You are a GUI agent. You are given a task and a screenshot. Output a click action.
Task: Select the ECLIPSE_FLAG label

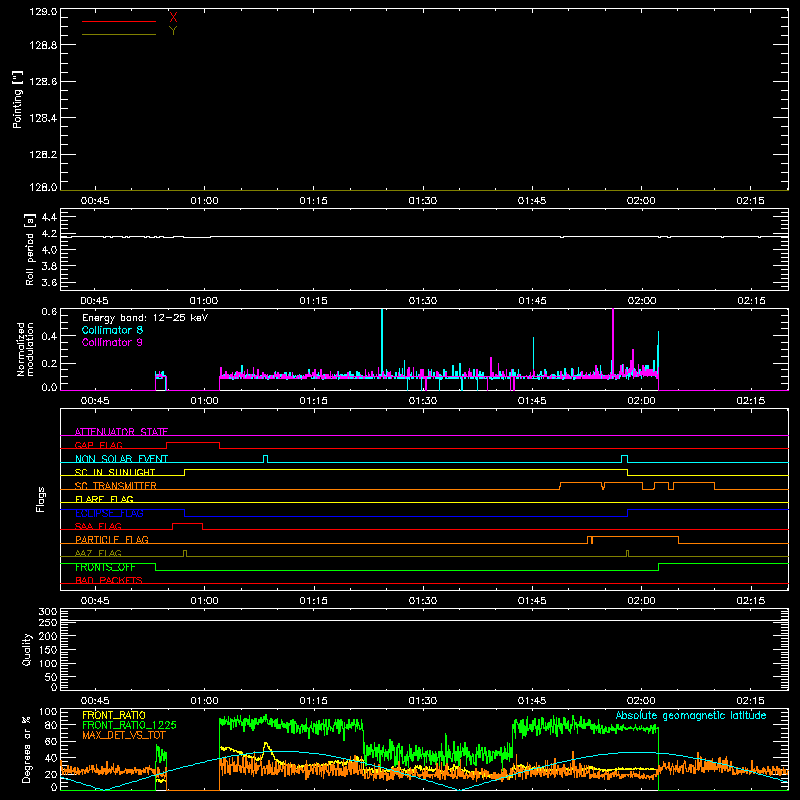[109, 513]
